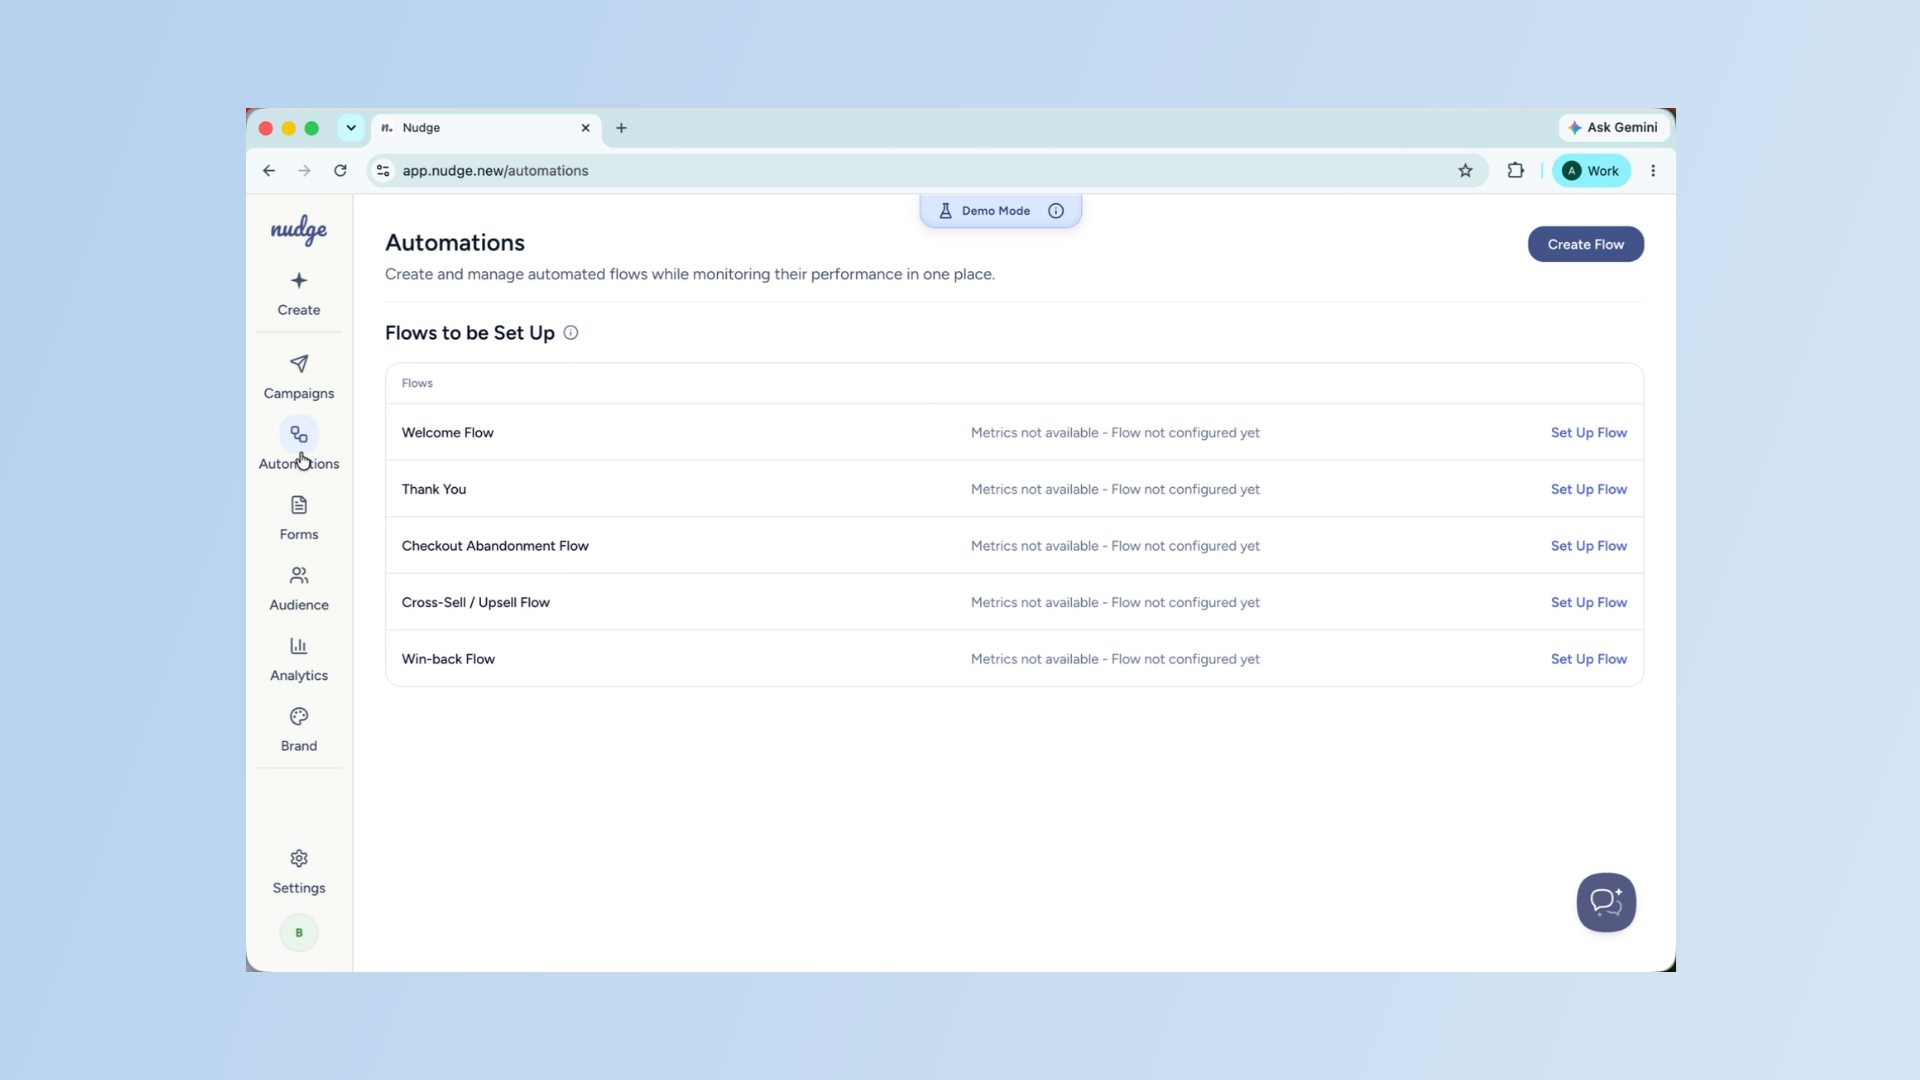Image resolution: width=1920 pixels, height=1080 pixels.
Task: Go to Campaigns via paper plane icon
Action: (x=299, y=363)
